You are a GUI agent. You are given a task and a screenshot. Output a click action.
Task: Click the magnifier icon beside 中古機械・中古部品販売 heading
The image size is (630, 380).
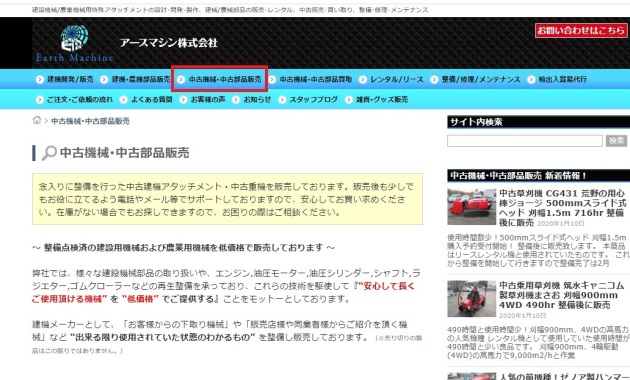(x=49, y=153)
